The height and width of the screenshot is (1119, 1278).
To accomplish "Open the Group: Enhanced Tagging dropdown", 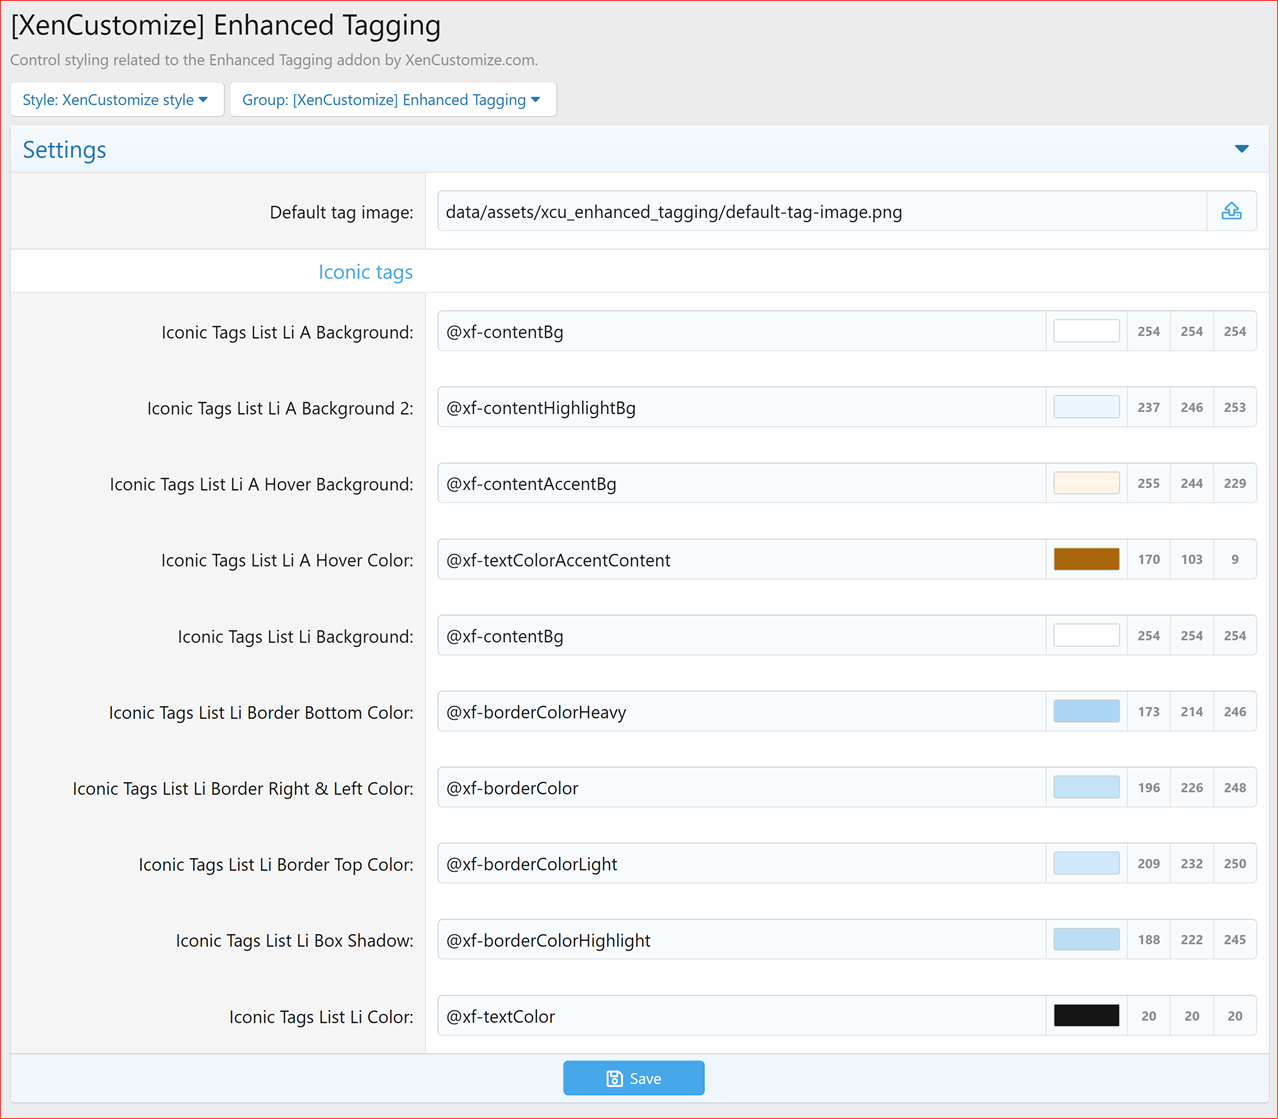I will tap(392, 100).
